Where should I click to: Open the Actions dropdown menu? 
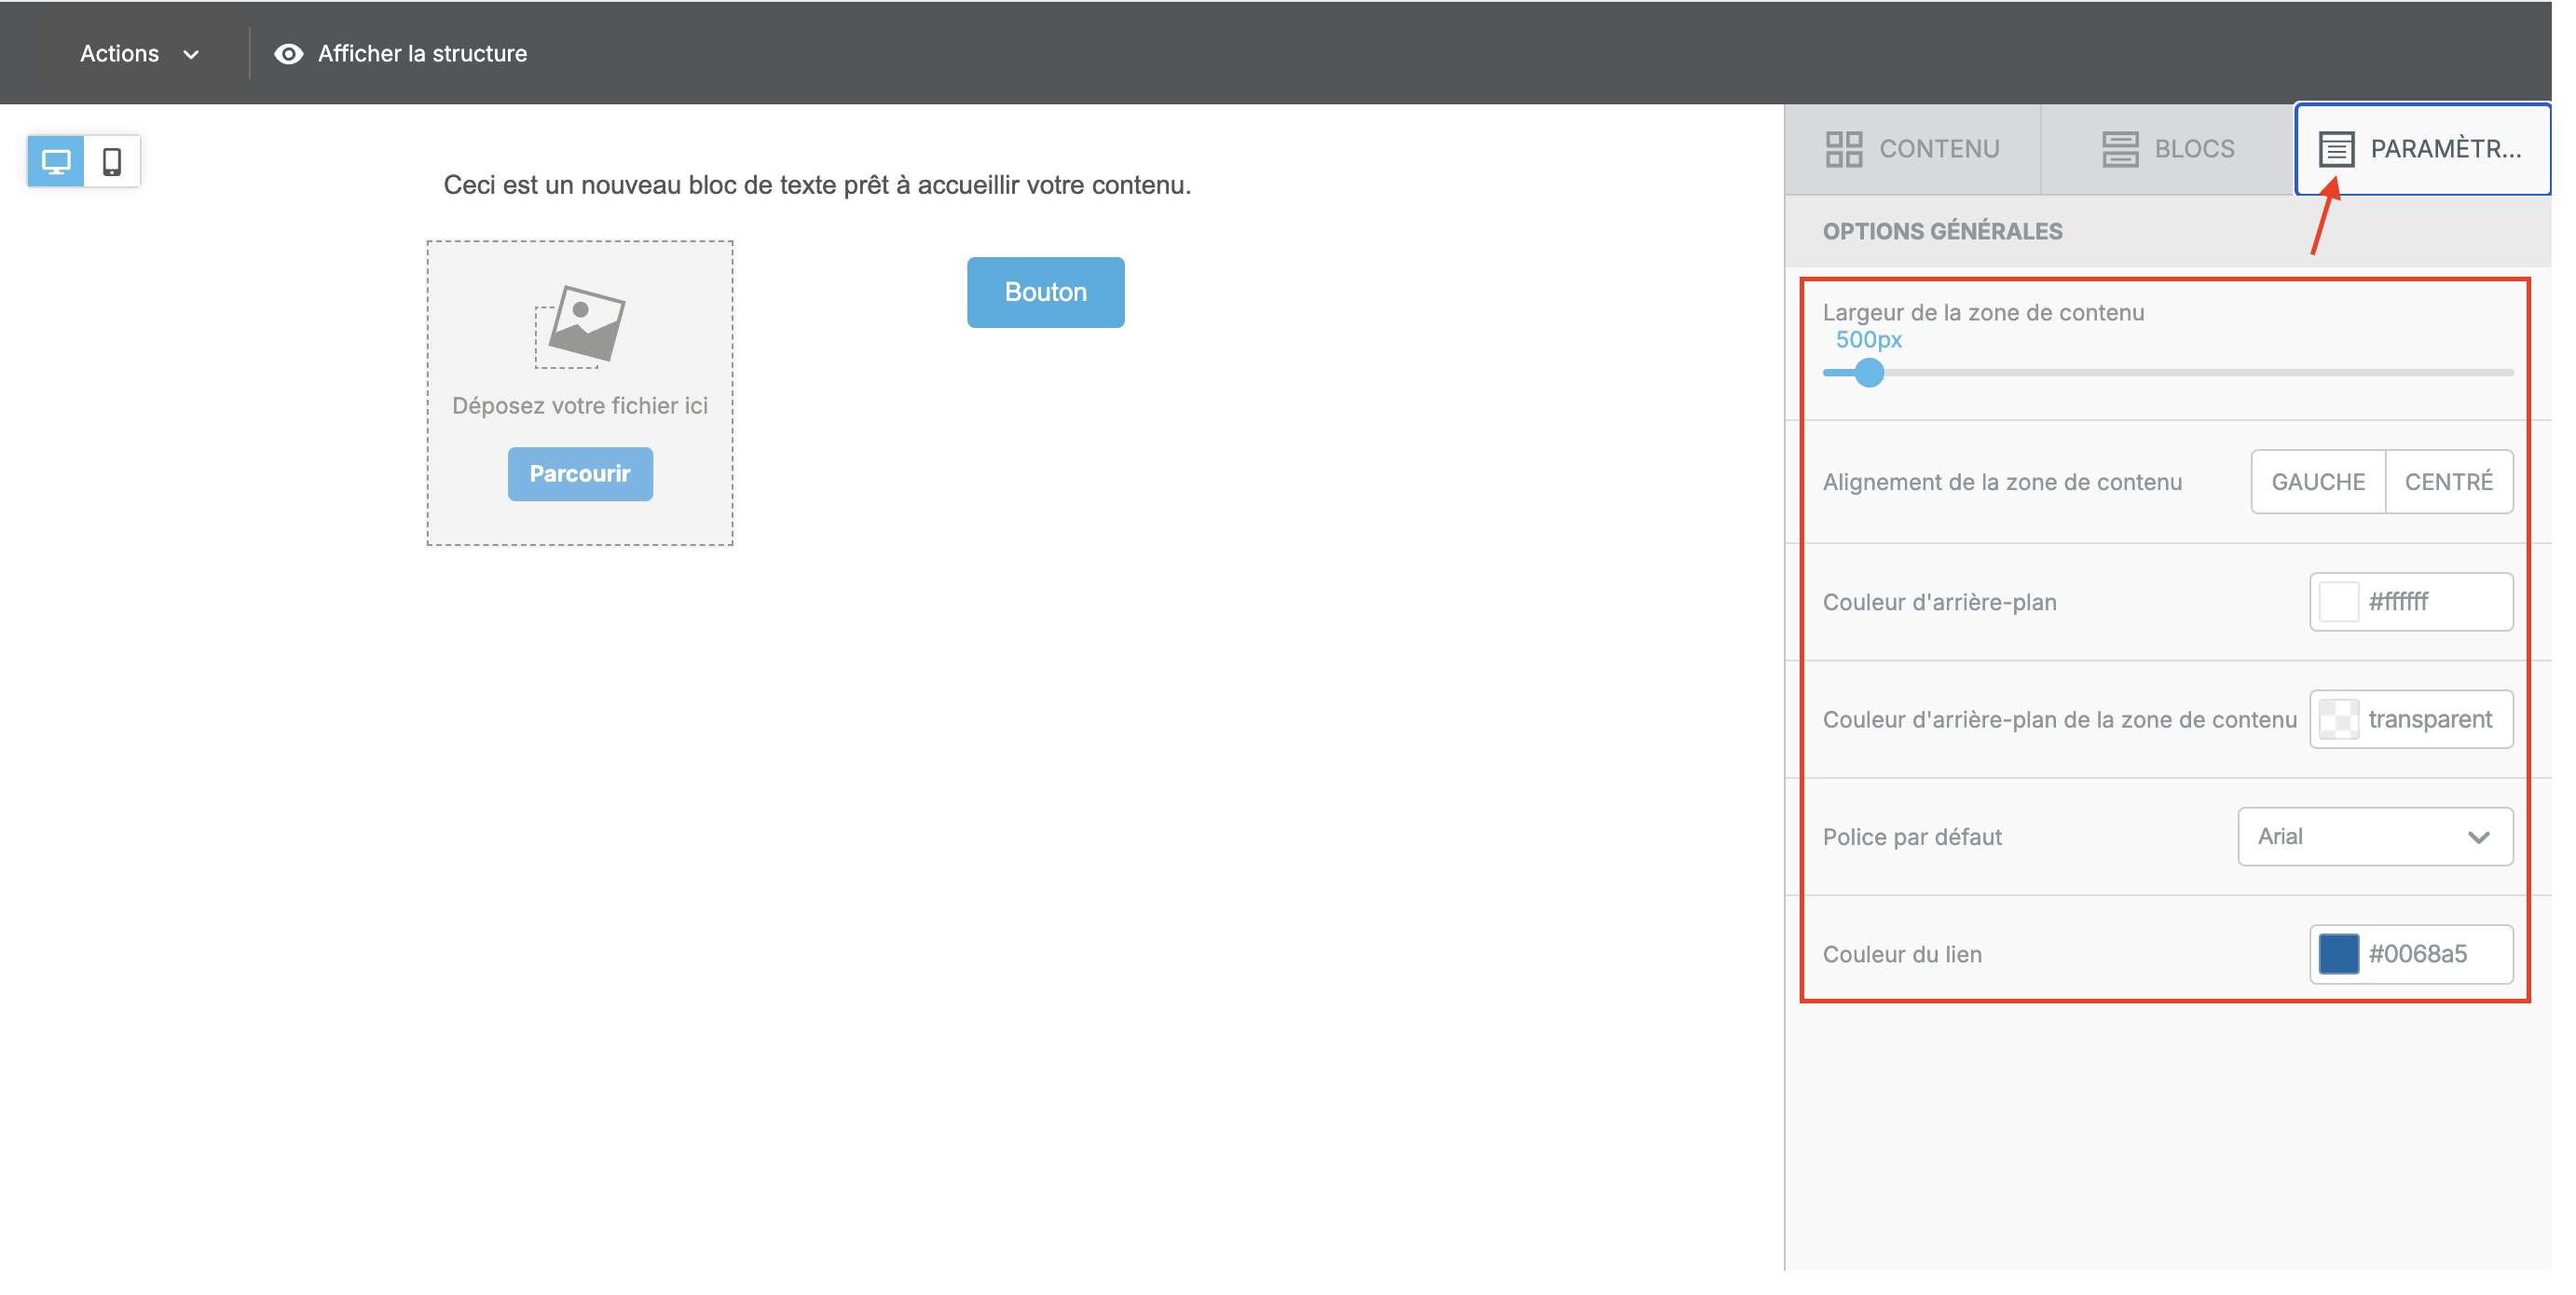(x=139, y=54)
